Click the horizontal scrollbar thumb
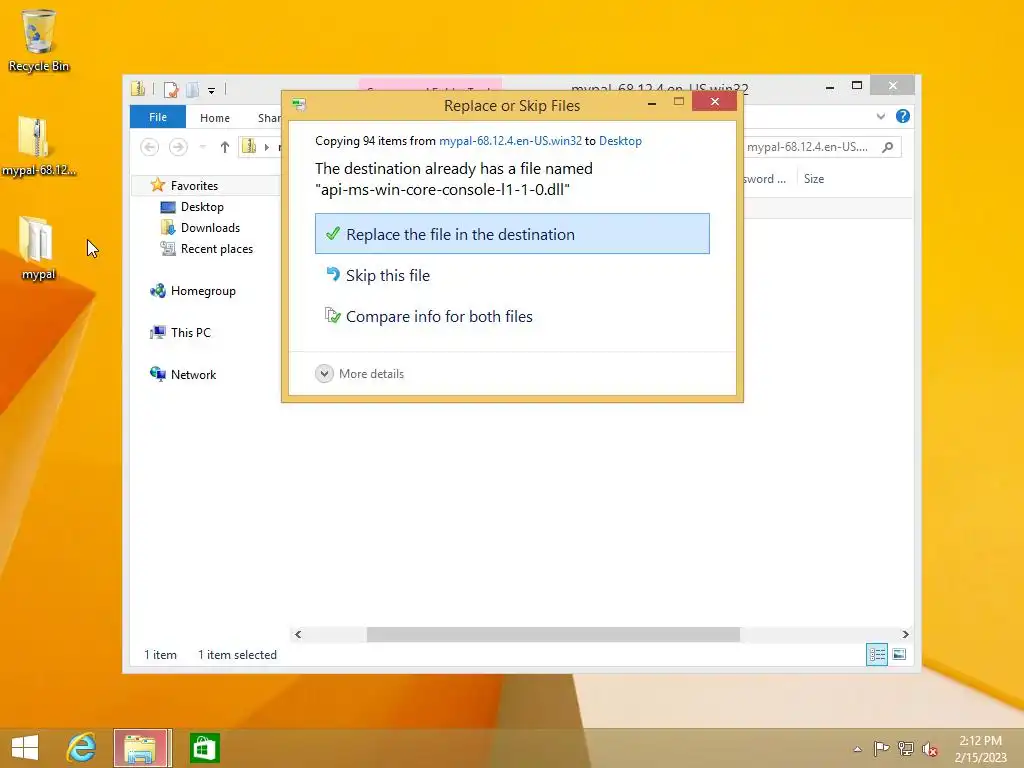The width and height of the screenshot is (1024, 768). pos(553,634)
